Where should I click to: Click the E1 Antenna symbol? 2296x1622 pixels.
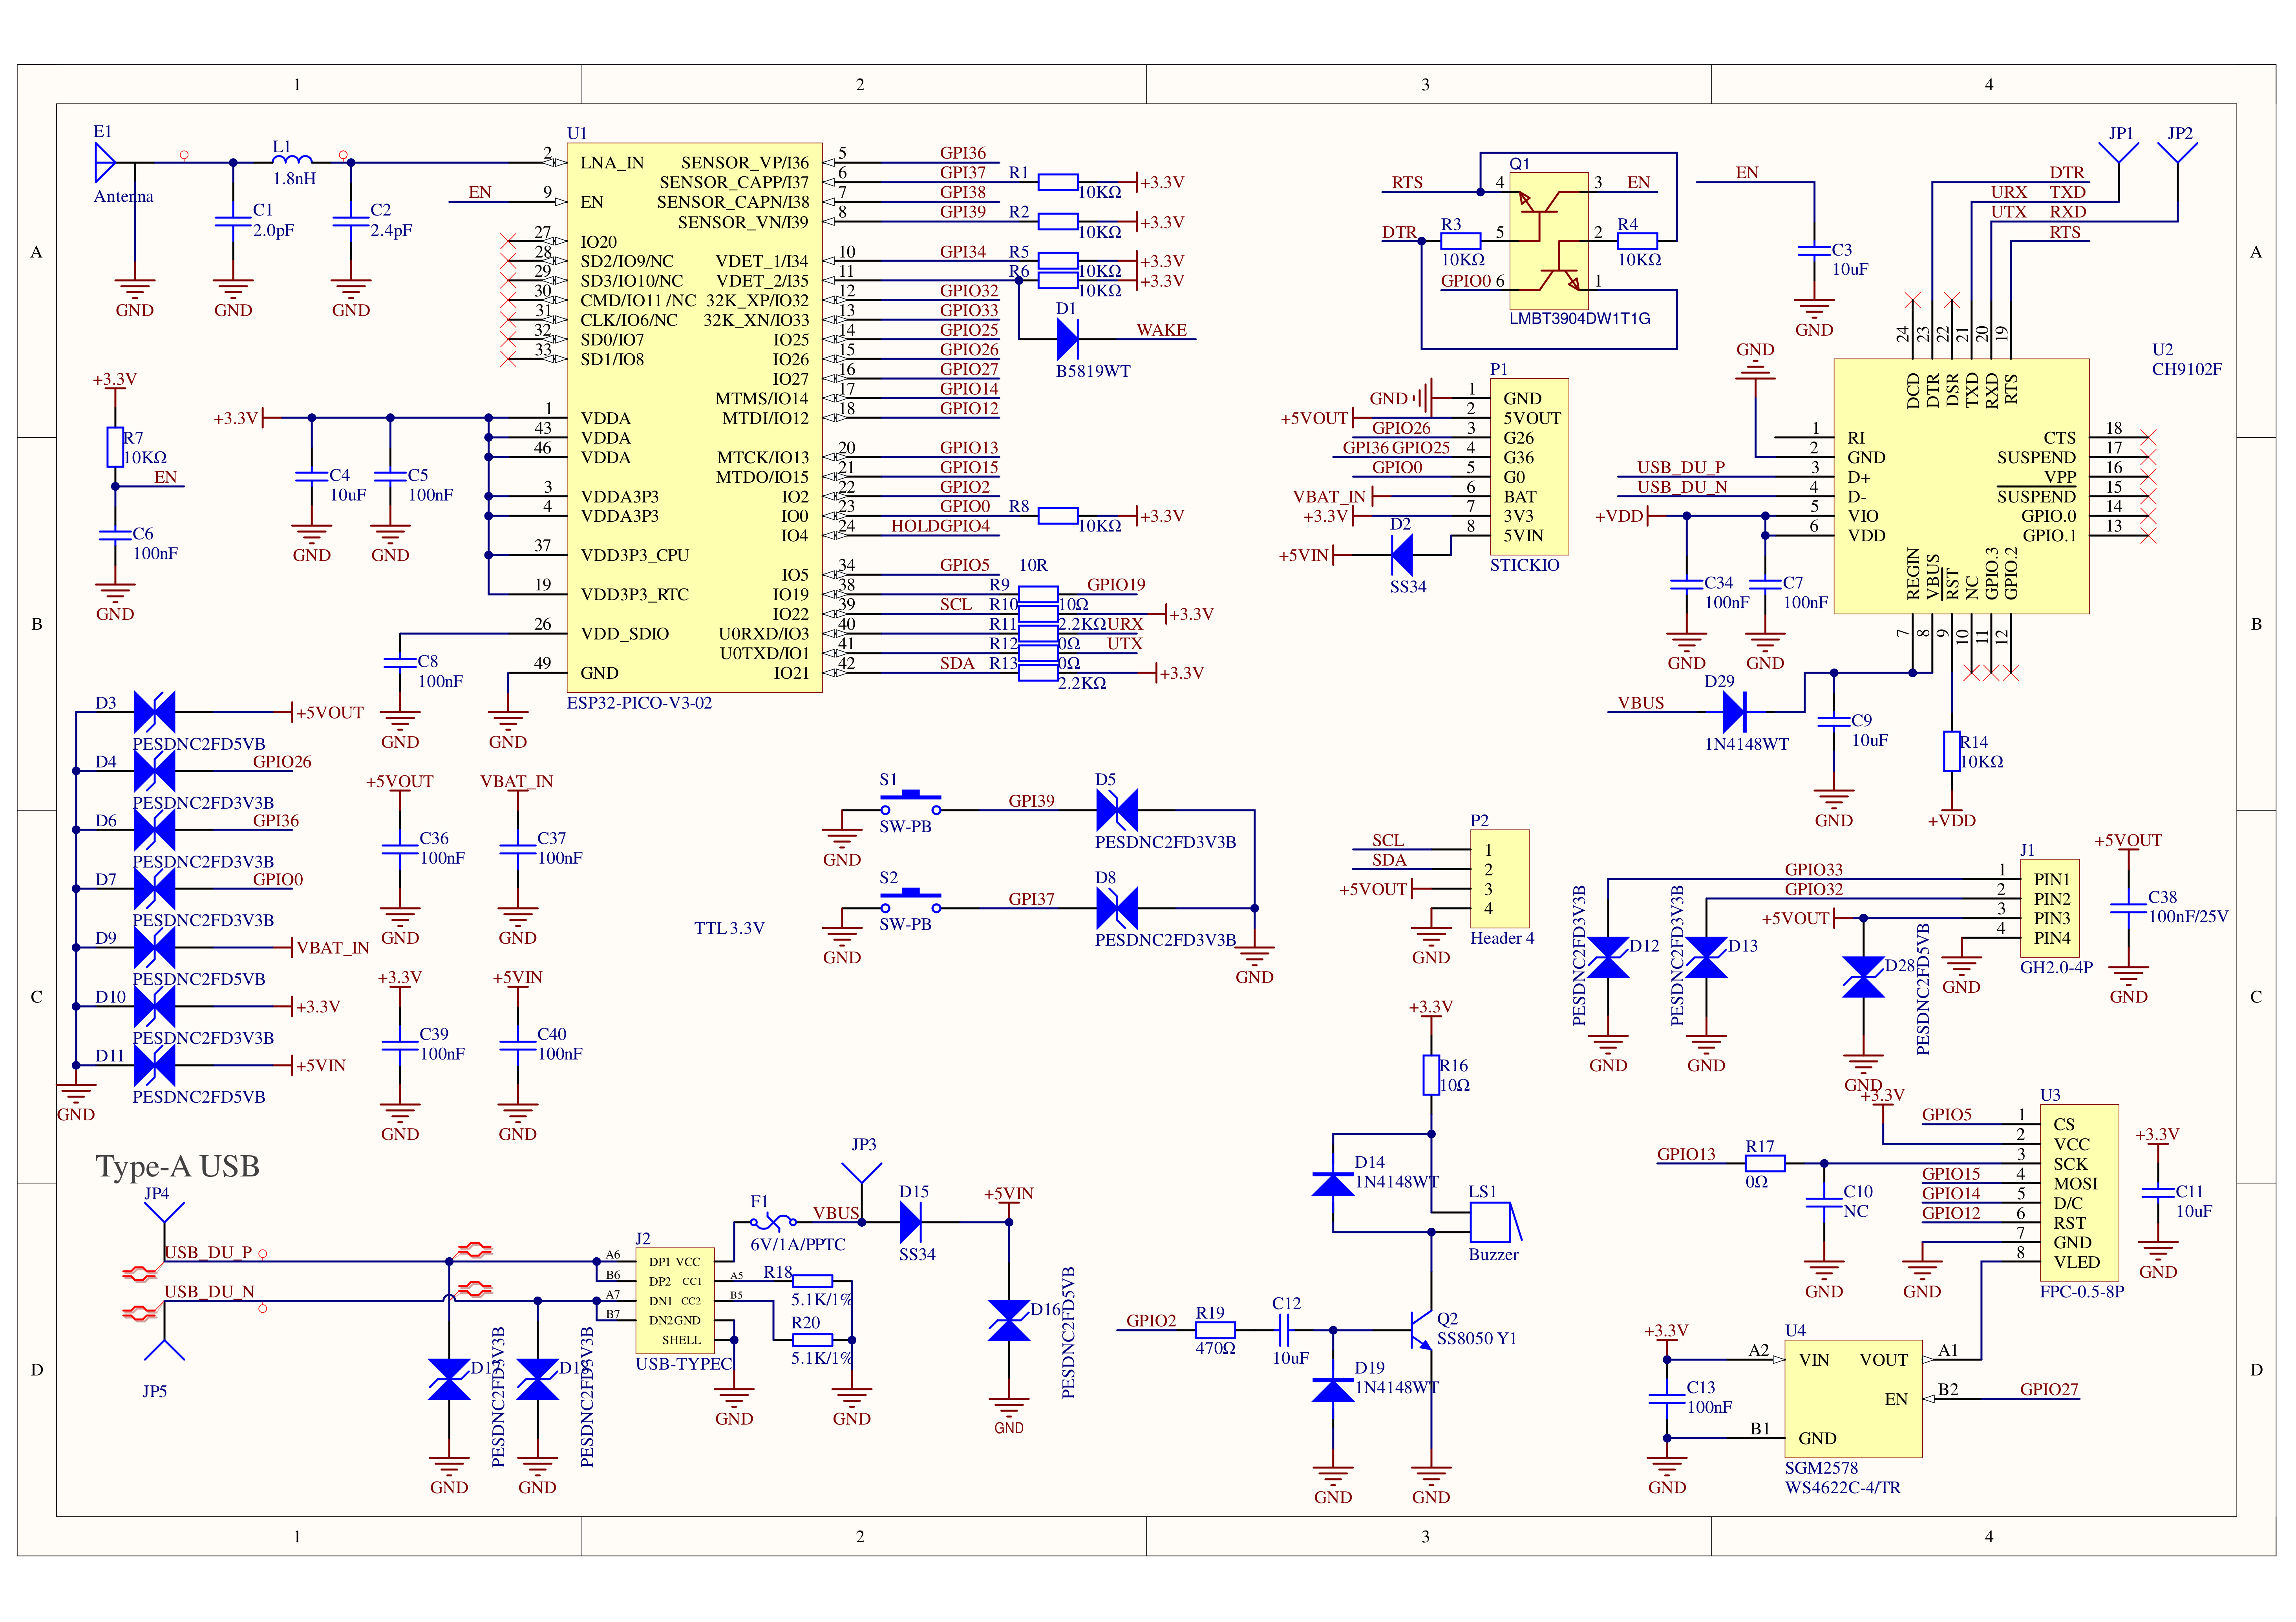(x=104, y=162)
